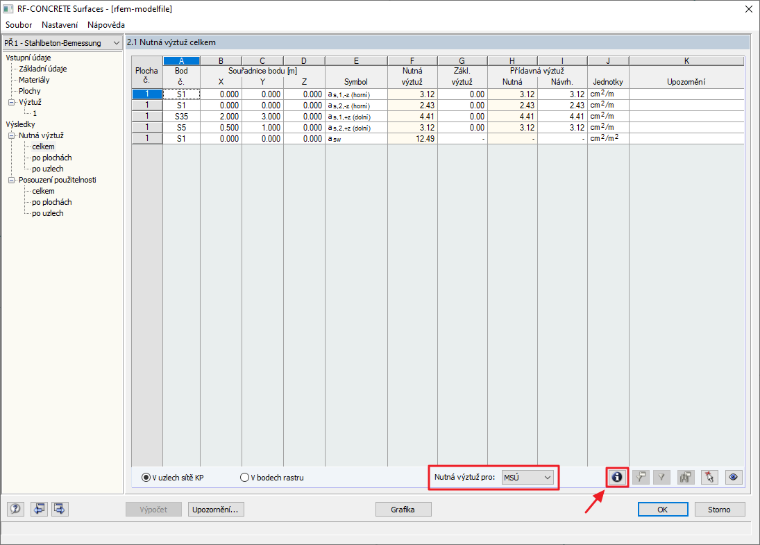Open the 'Nutná výztuž pro' MSÚ dropdown
This screenshot has width=760, height=545.
527,478
